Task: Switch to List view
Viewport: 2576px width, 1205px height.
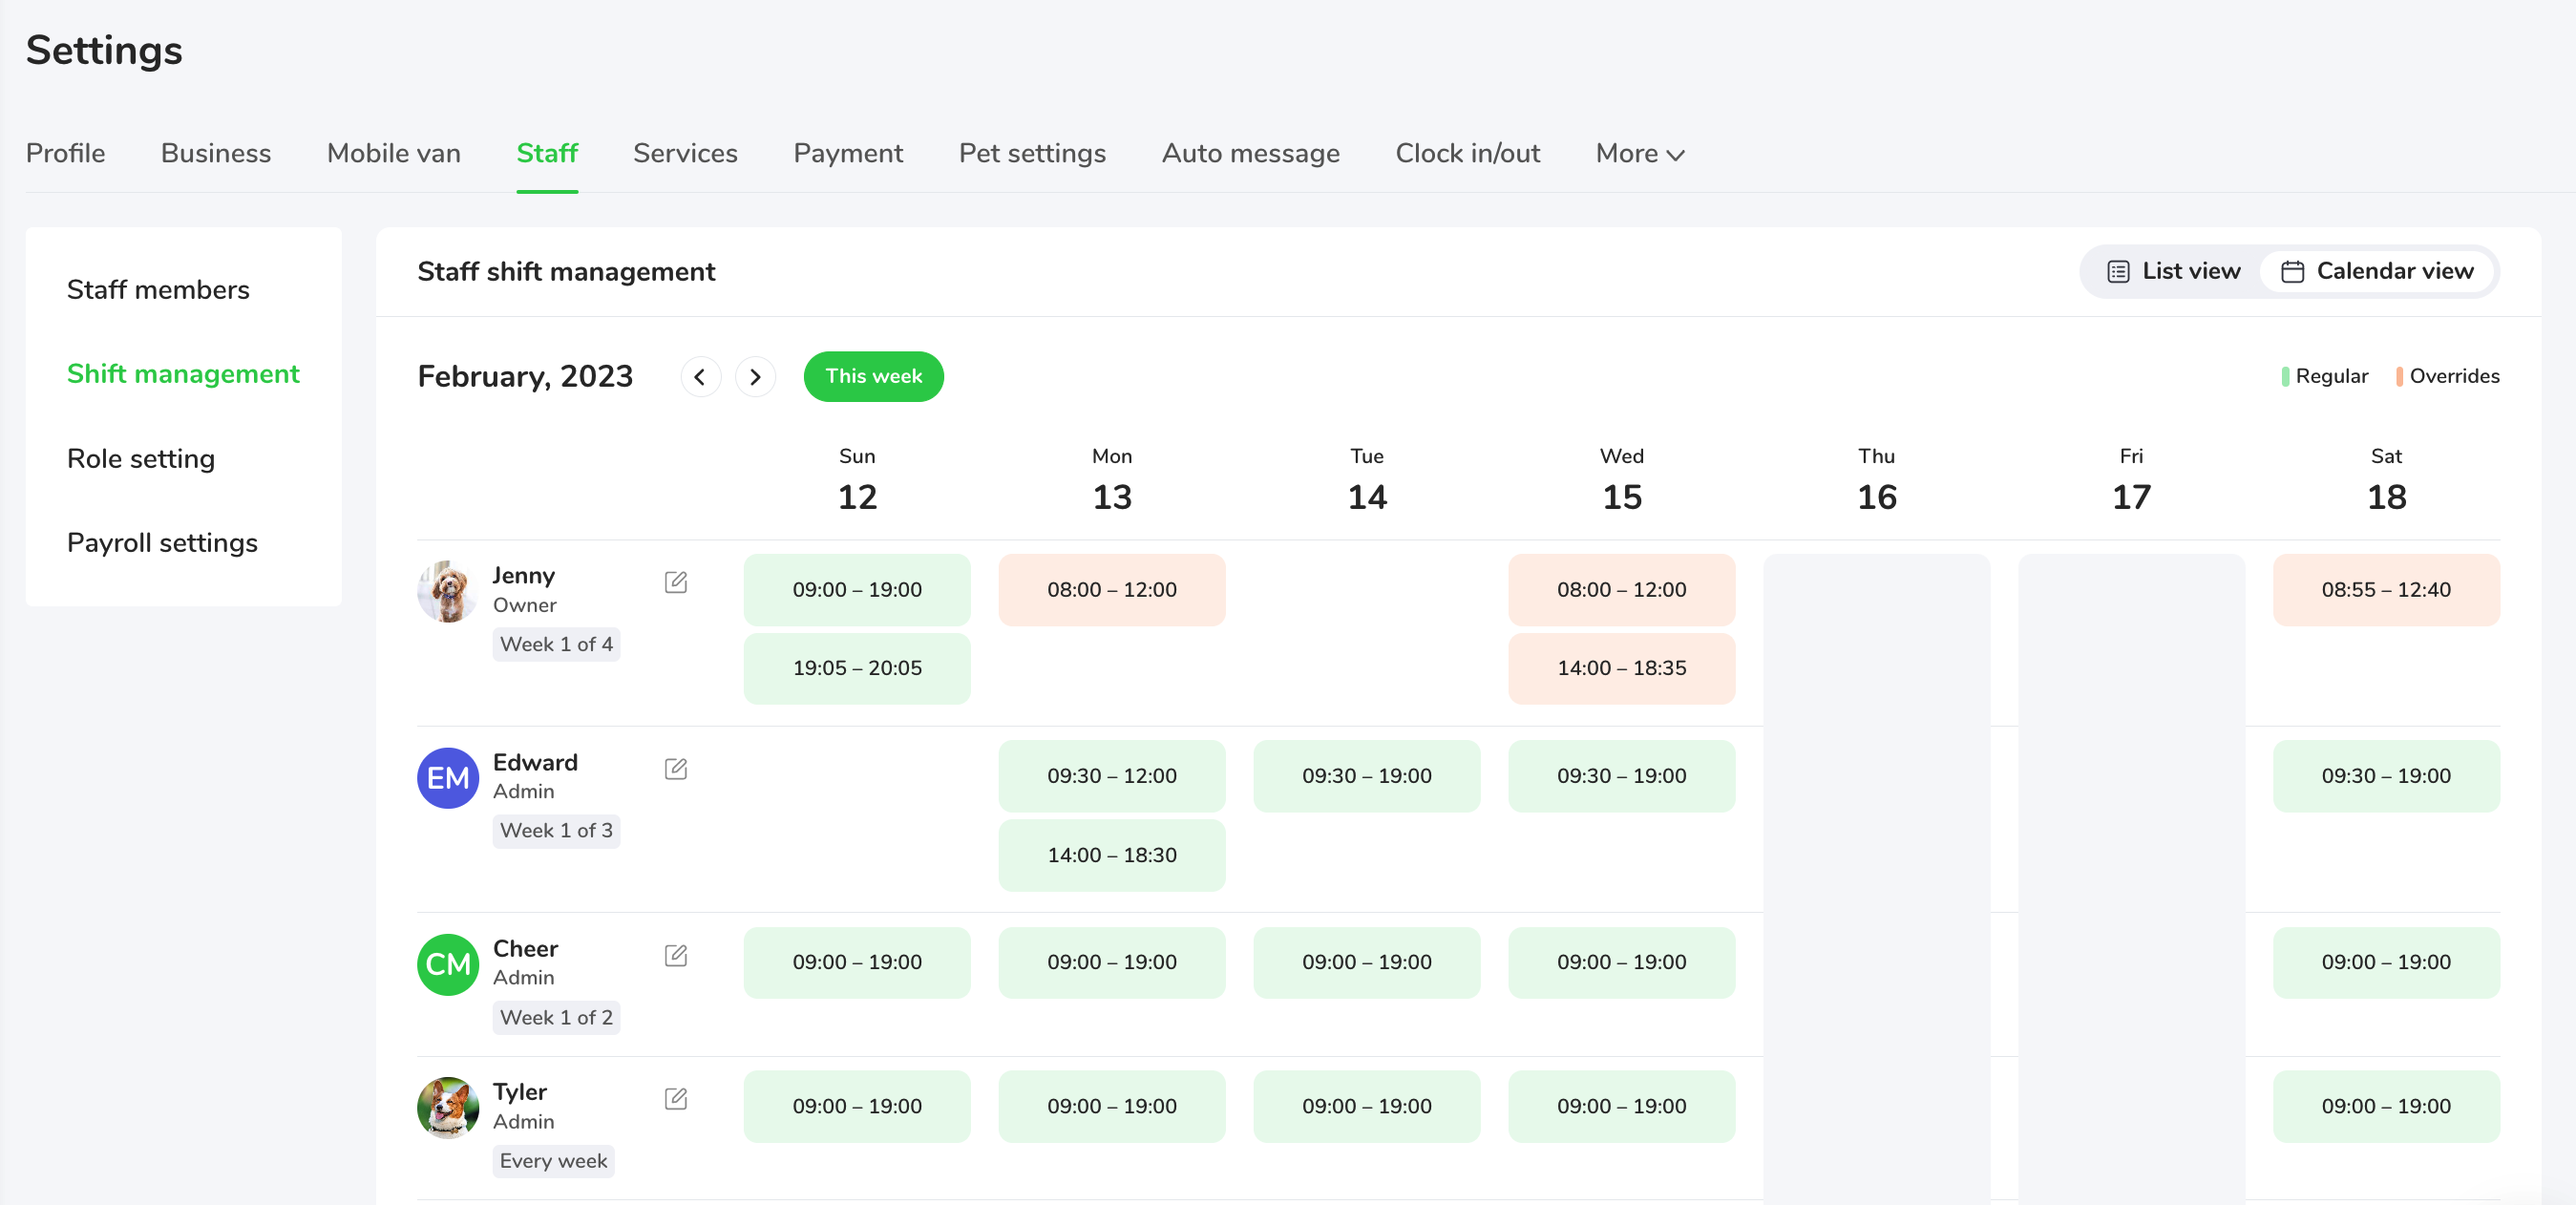Action: (x=2174, y=271)
